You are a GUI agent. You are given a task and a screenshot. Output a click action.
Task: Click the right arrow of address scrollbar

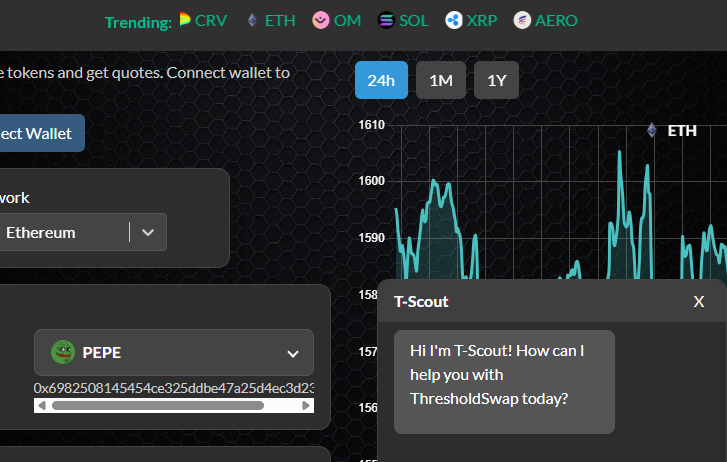(306, 406)
